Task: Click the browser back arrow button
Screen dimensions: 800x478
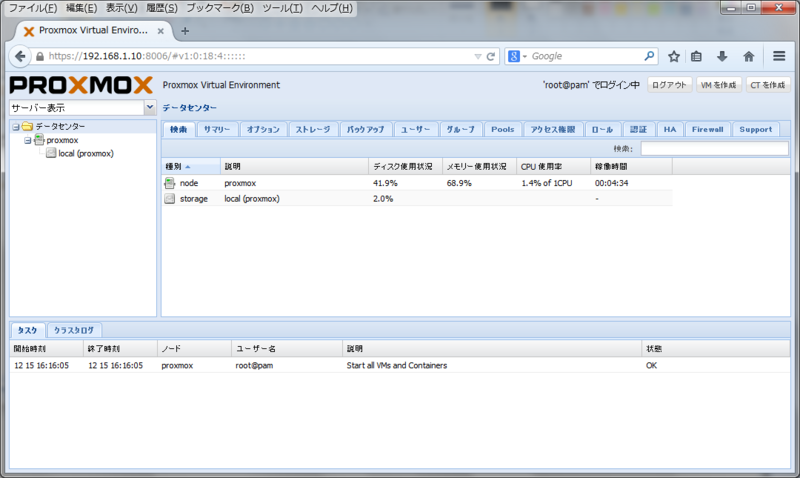Action: click(x=20, y=56)
